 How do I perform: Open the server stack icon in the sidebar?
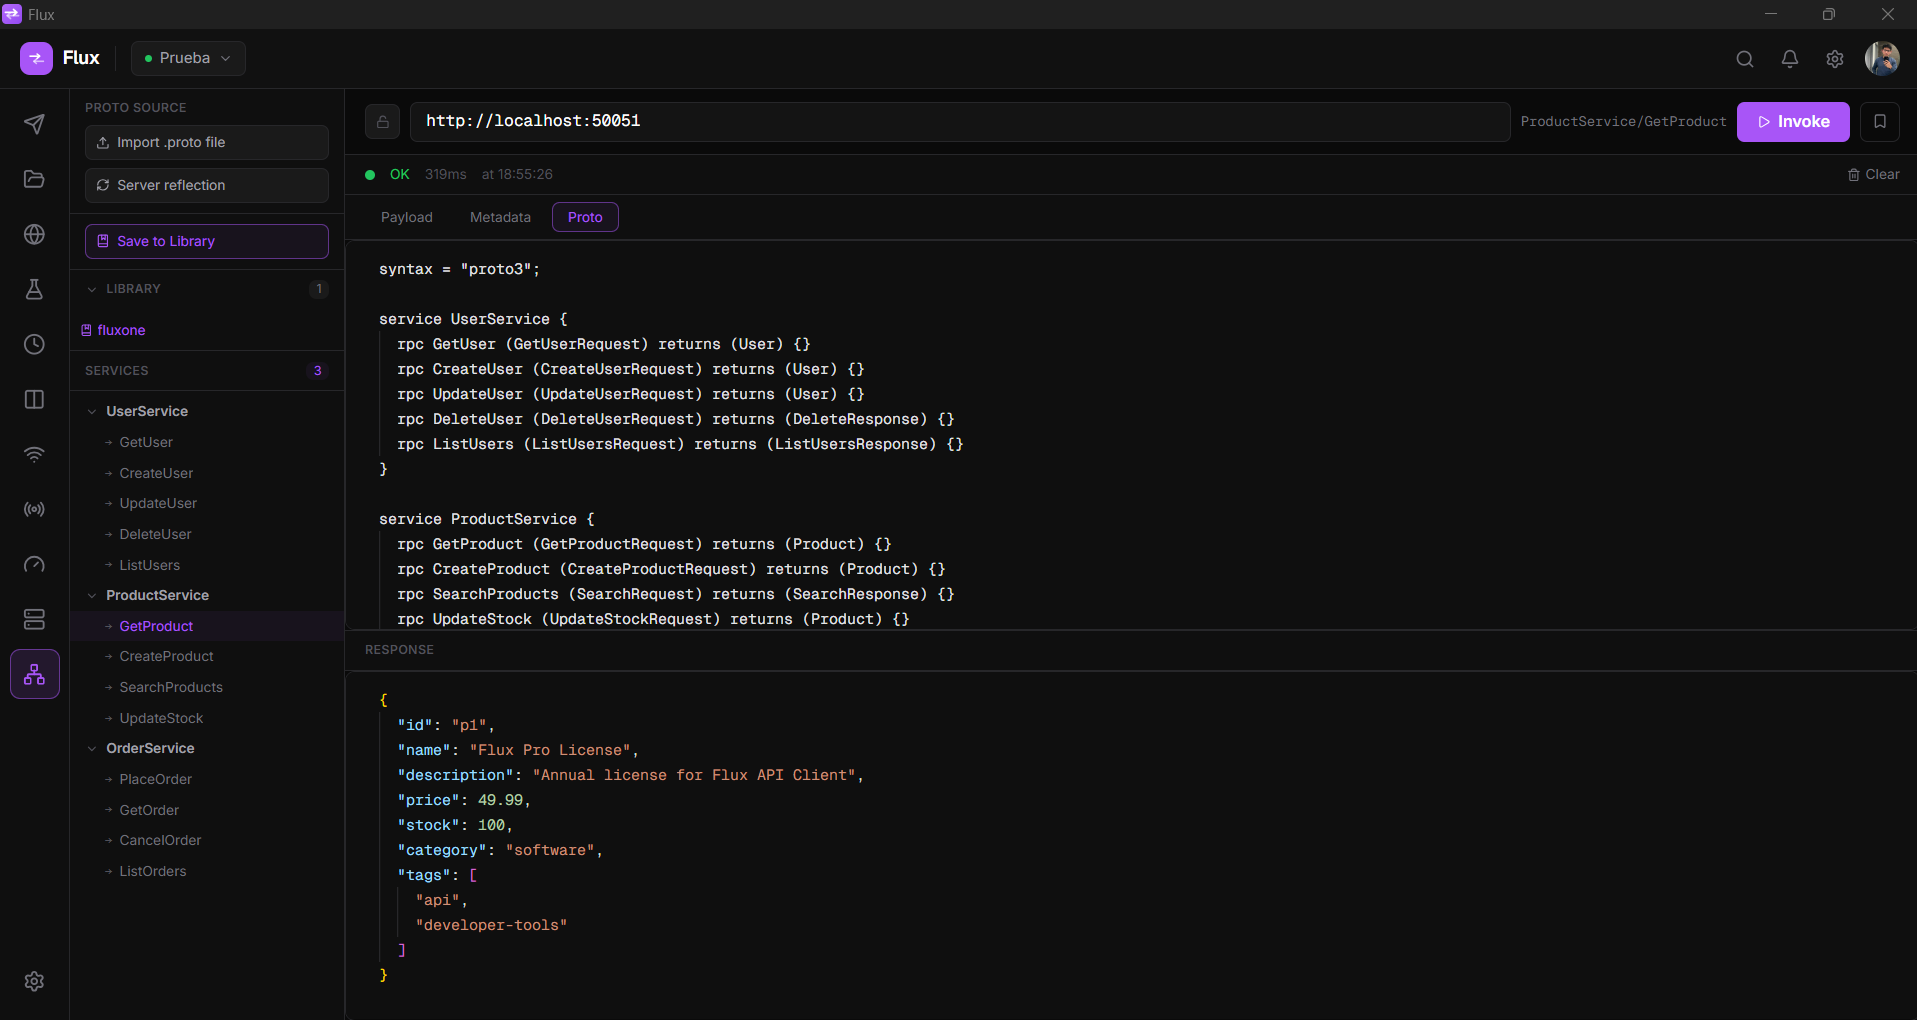point(34,619)
